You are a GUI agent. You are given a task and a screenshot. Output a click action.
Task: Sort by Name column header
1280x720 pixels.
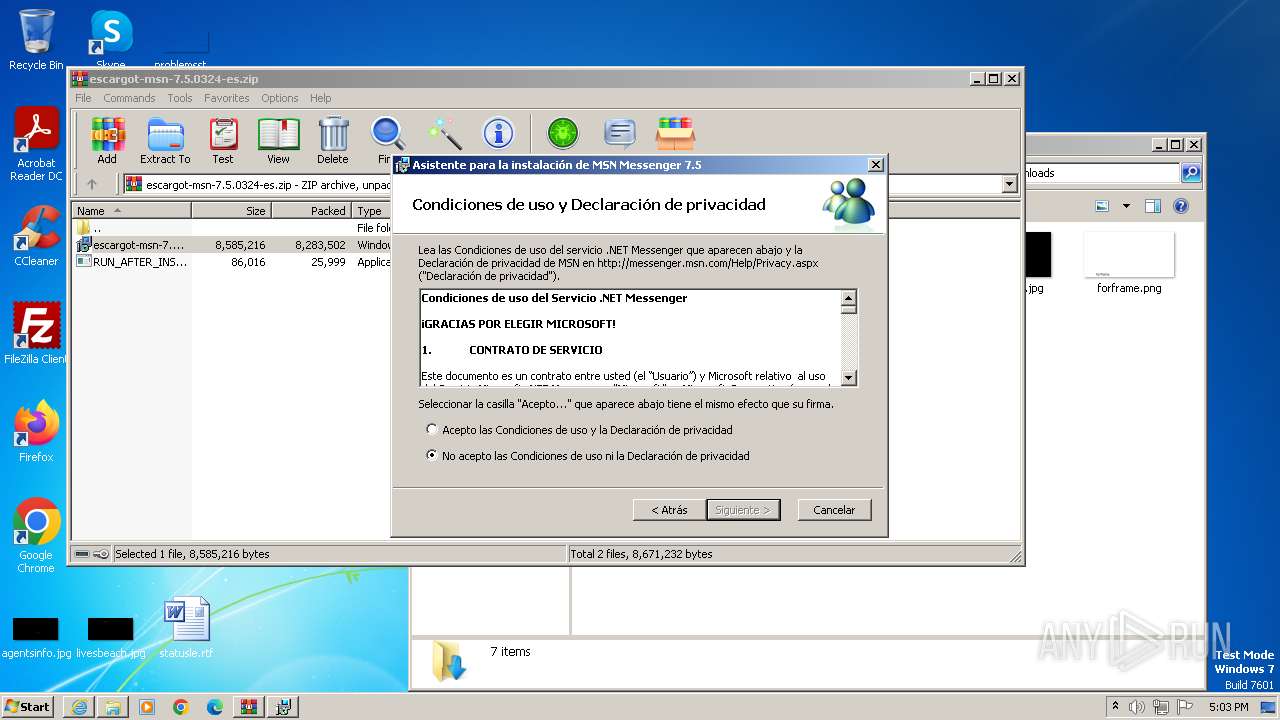(132, 211)
